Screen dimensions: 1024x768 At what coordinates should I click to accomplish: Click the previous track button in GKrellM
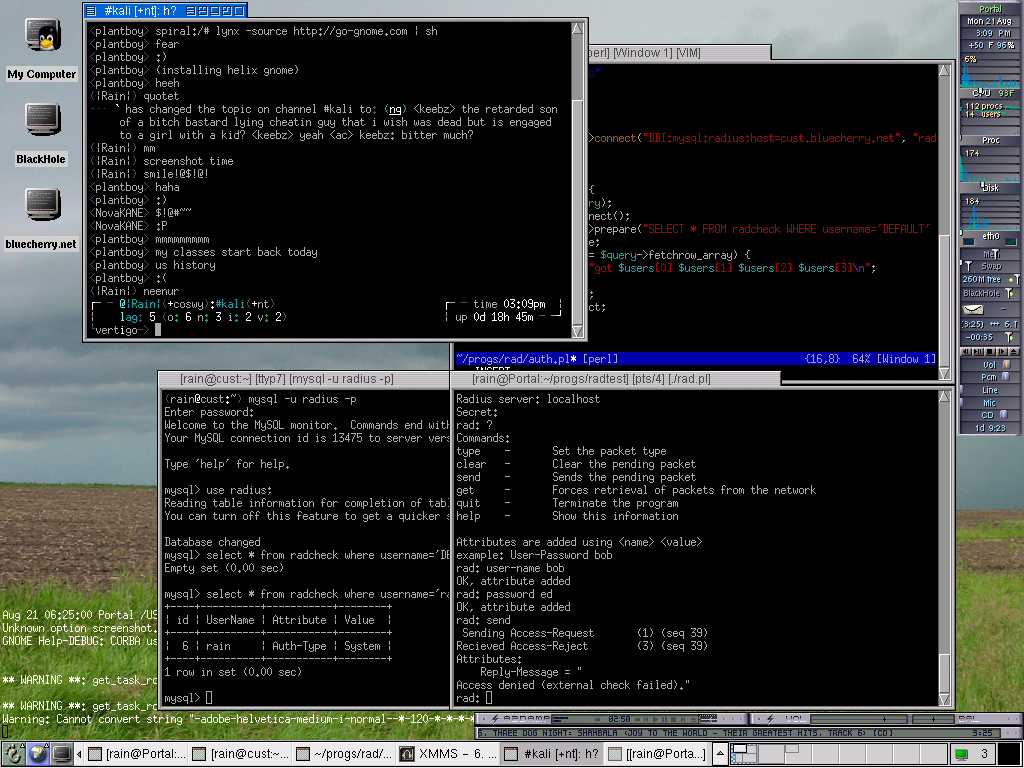[x=966, y=351]
